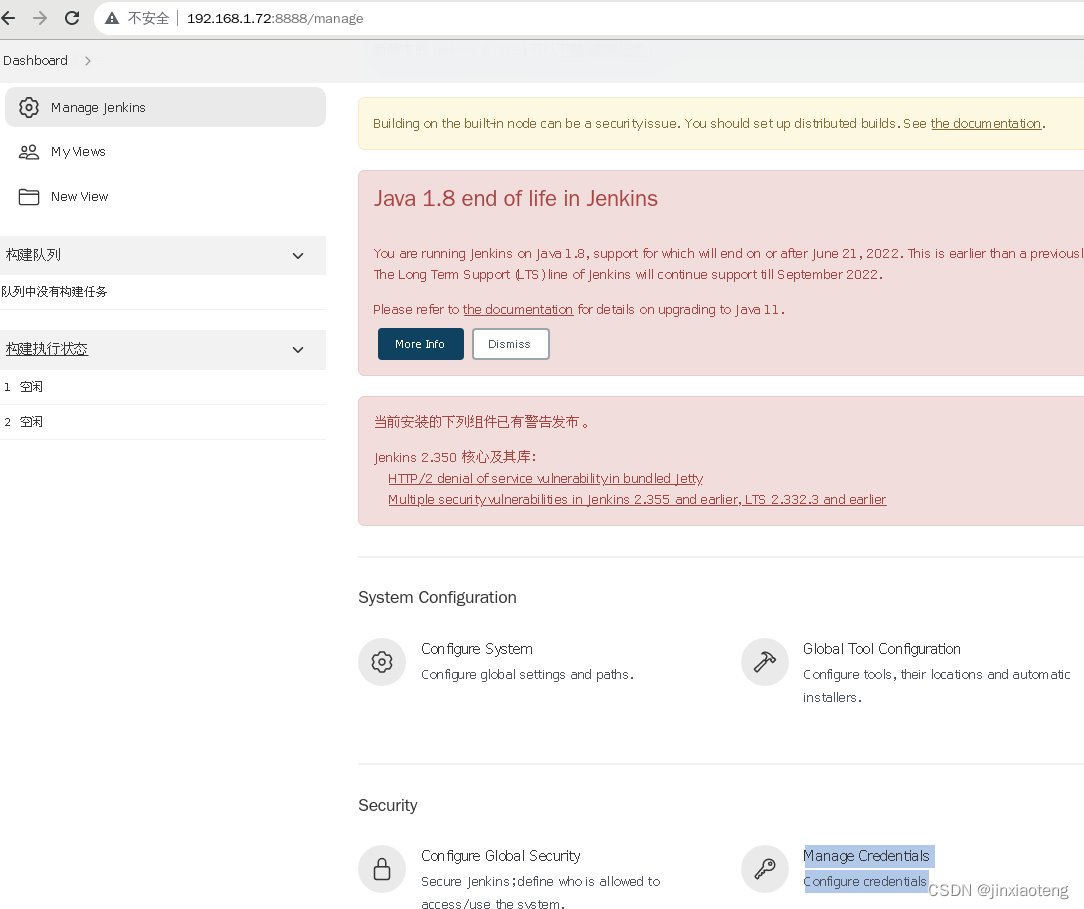Screen dimensions: 1084x909
Task: Click the not-secure warning triangle icon
Action: pos(112,18)
